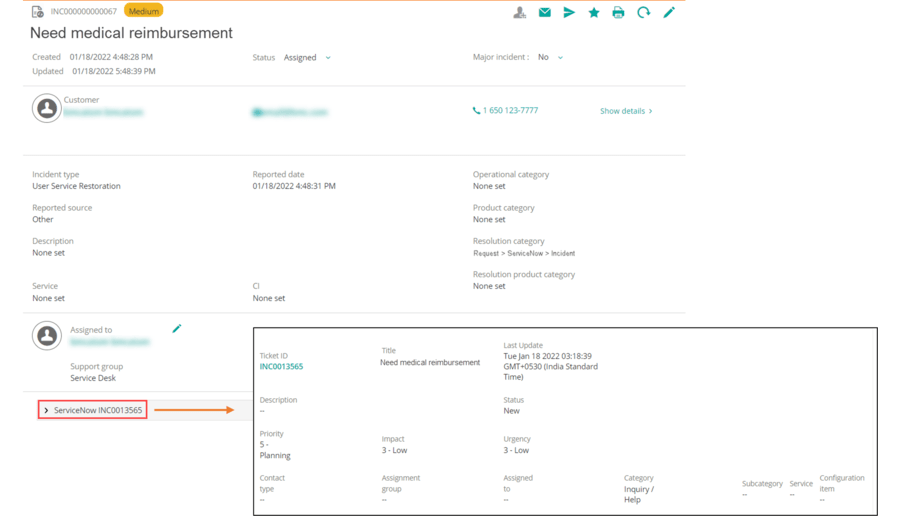Click the edit pencil icon in header
The image size is (900, 516).
pyautogui.click(x=669, y=13)
